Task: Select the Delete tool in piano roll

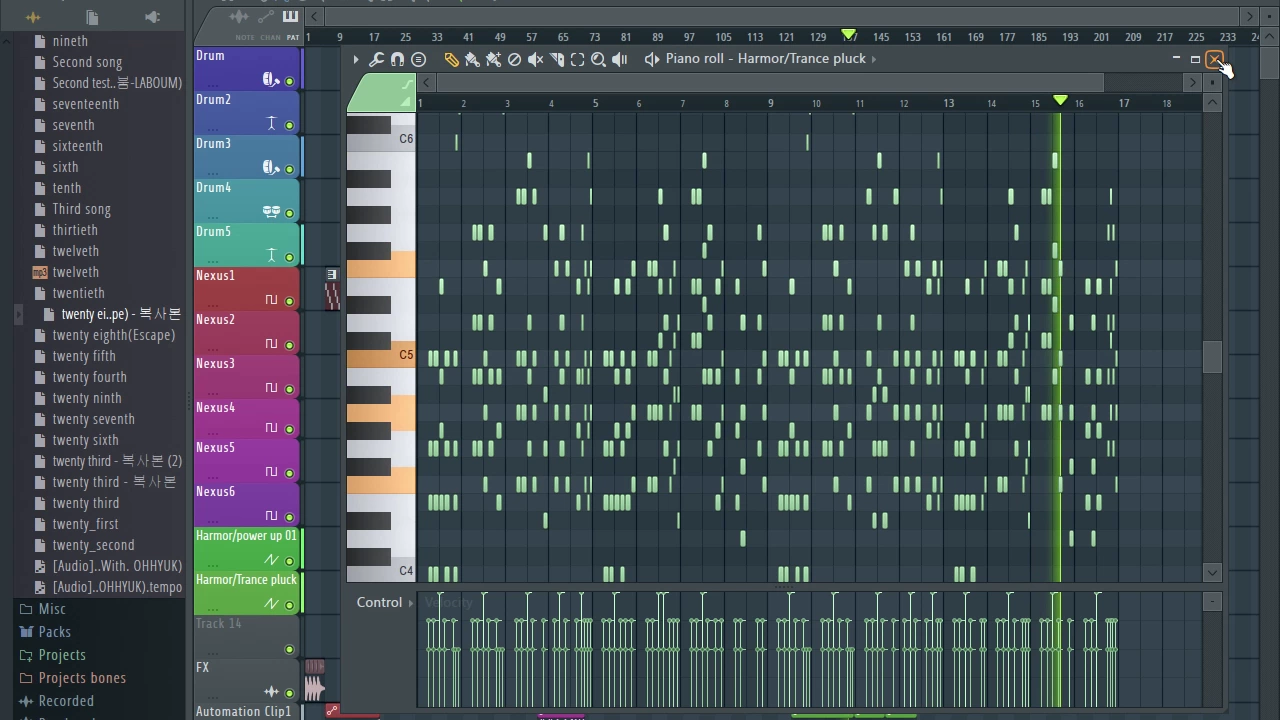Action: 514,60
